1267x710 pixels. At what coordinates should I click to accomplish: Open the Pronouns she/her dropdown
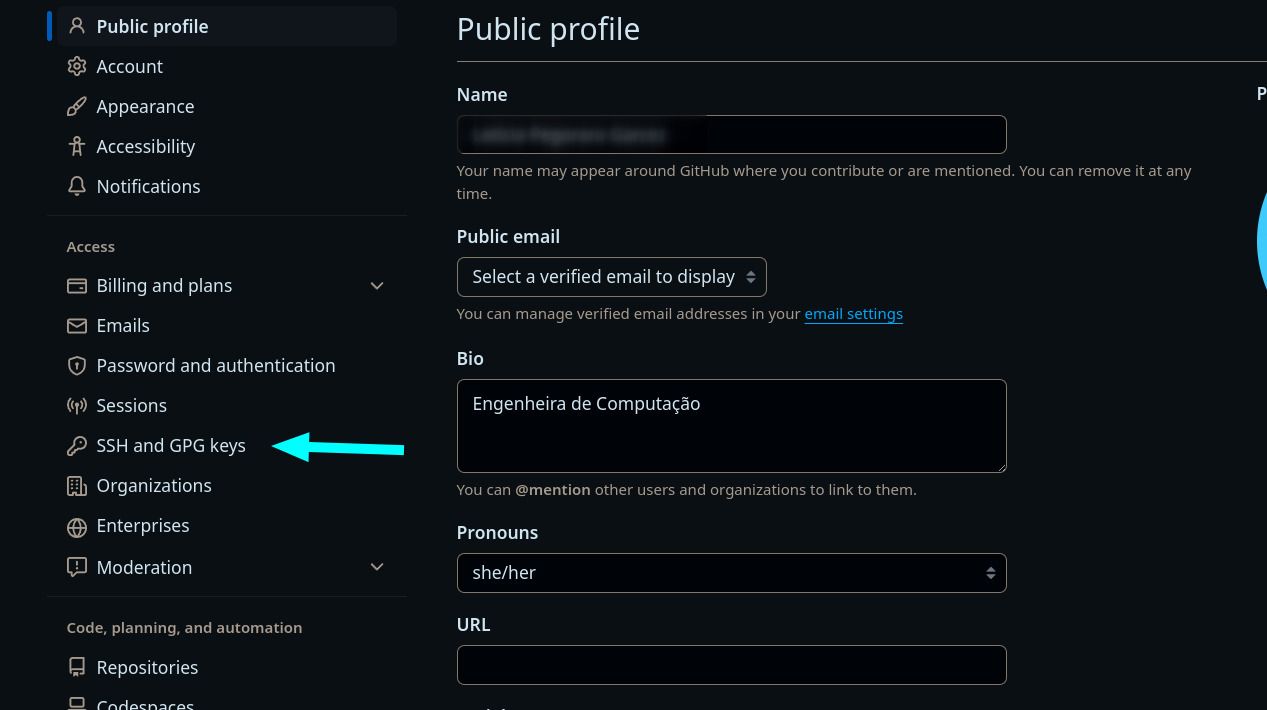pyautogui.click(x=731, y=573)
